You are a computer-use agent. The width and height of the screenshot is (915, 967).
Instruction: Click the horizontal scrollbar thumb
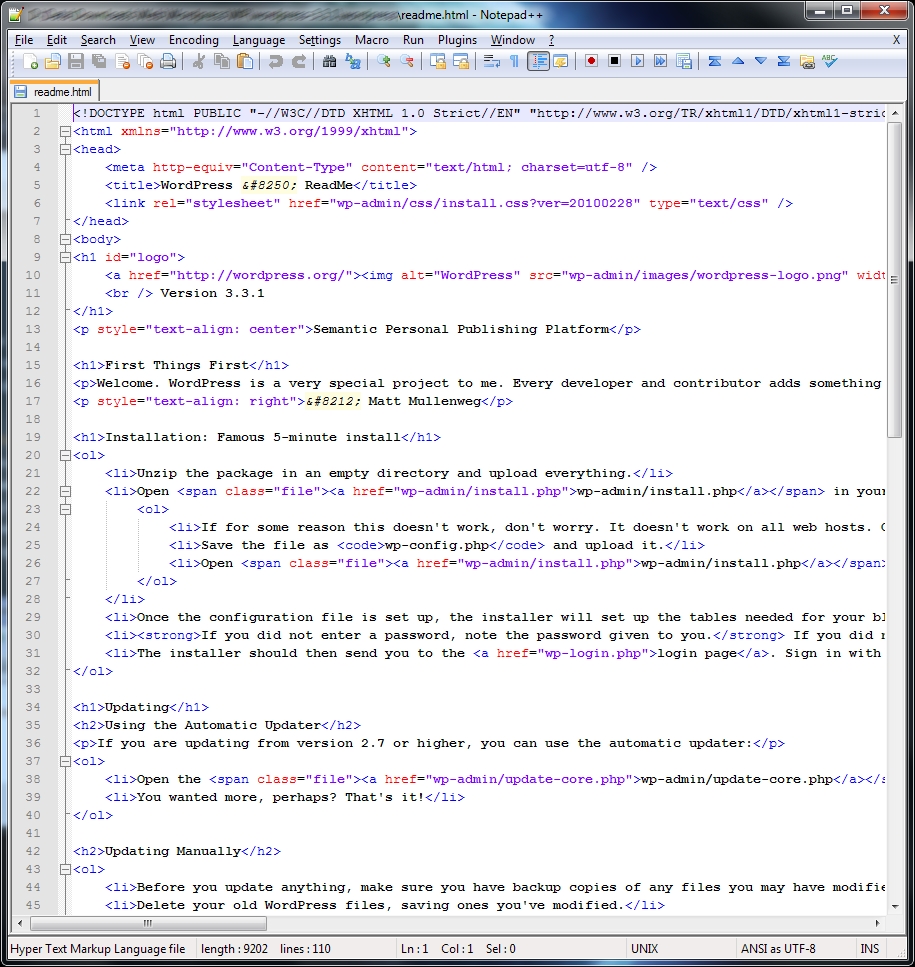tap(148, 923)
